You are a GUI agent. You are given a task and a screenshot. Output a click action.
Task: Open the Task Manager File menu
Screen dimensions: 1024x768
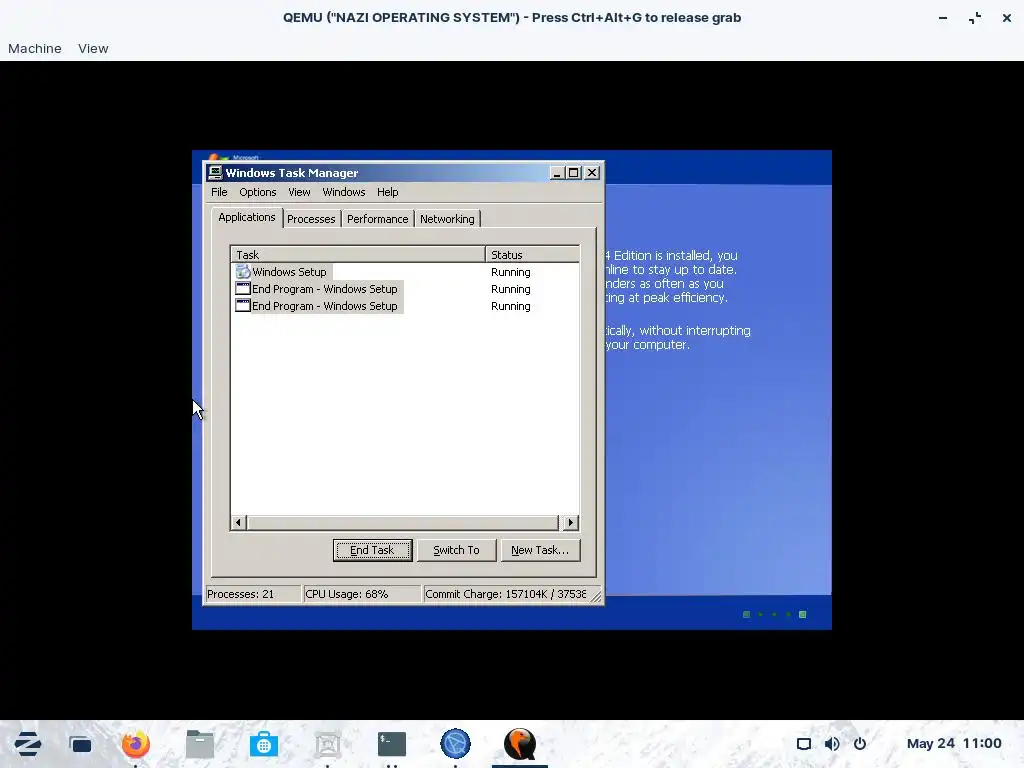click(219, 192)
